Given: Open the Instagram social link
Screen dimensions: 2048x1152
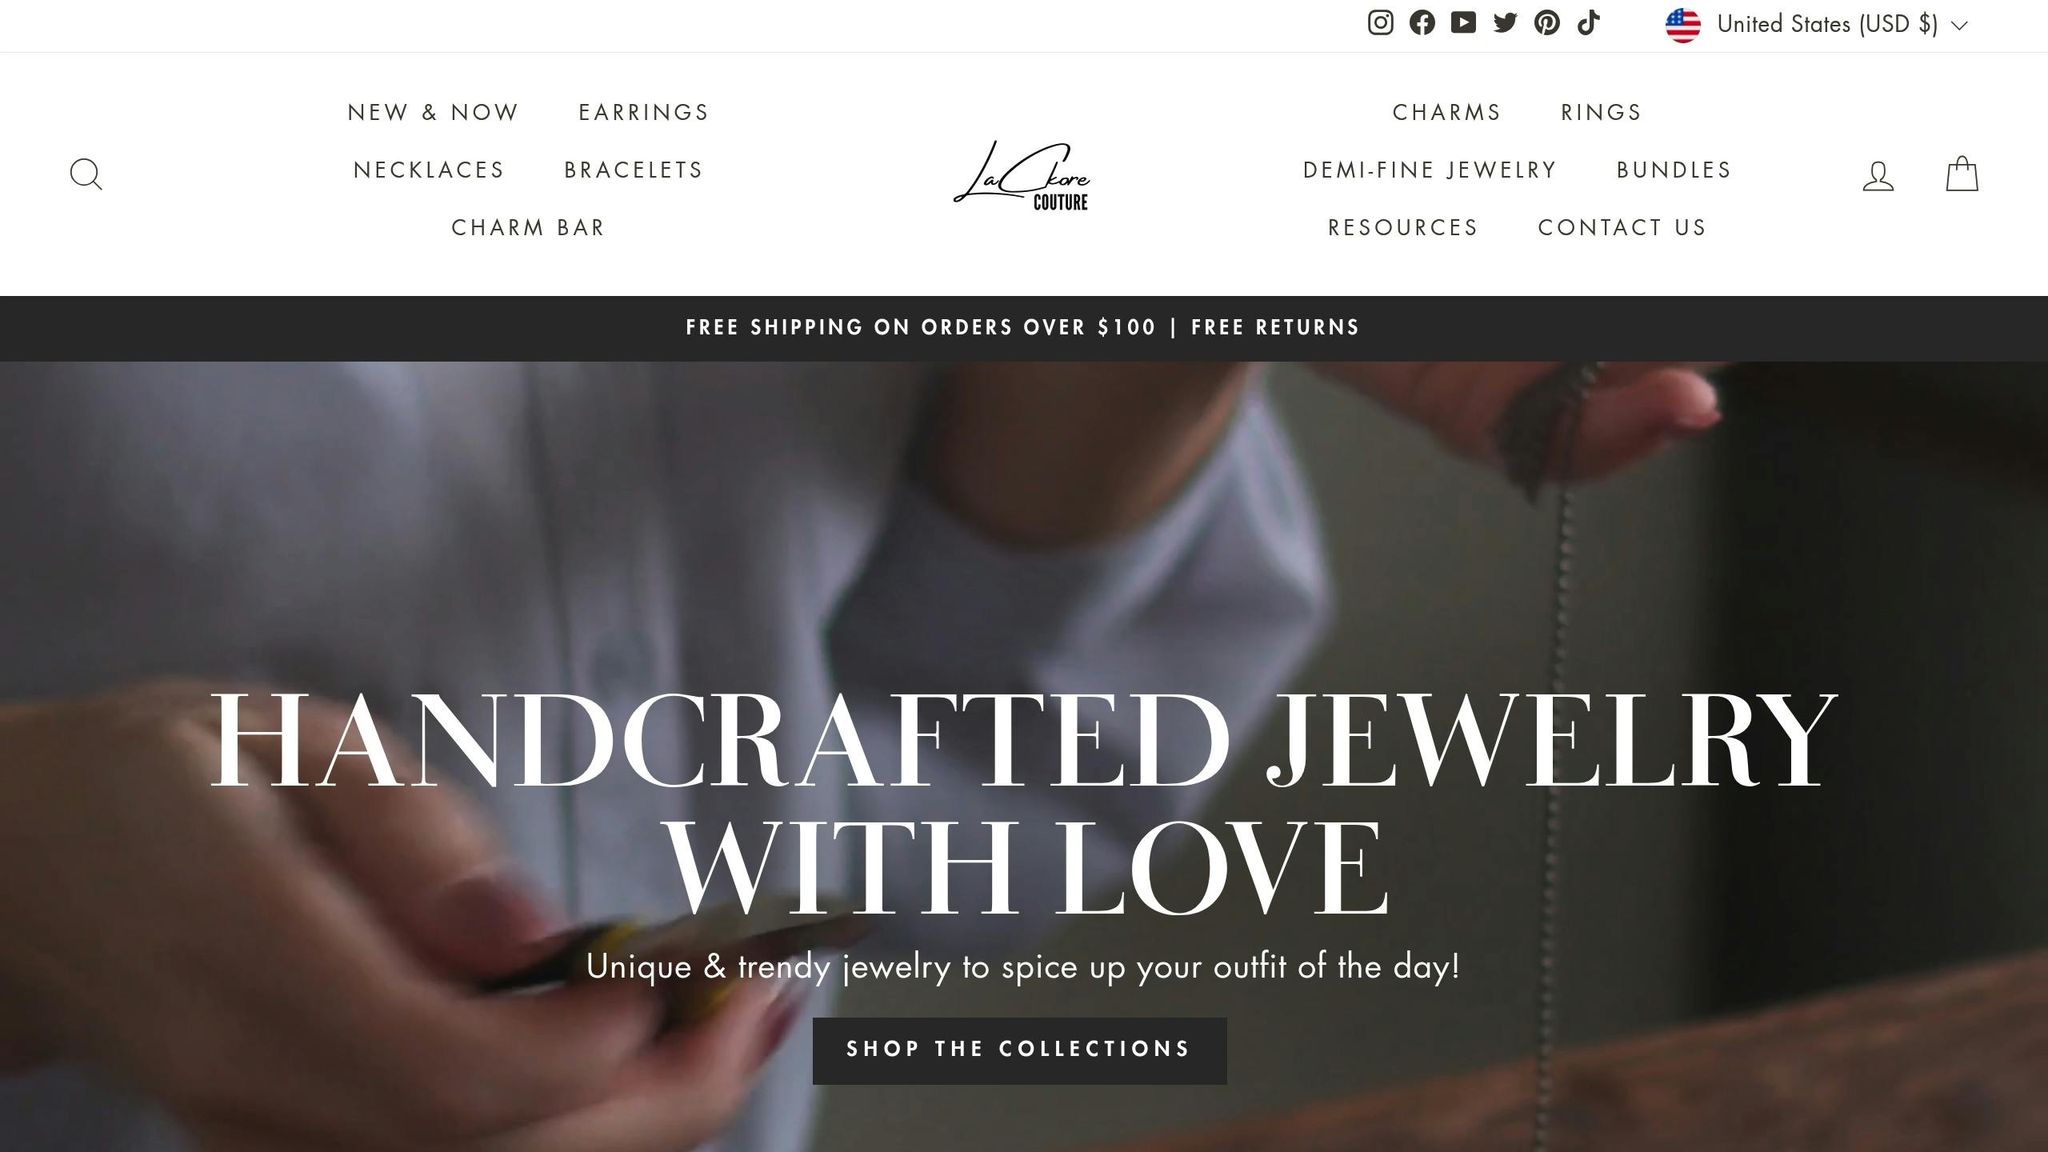Looking at the screenshot, I should tap(1380, 23).
